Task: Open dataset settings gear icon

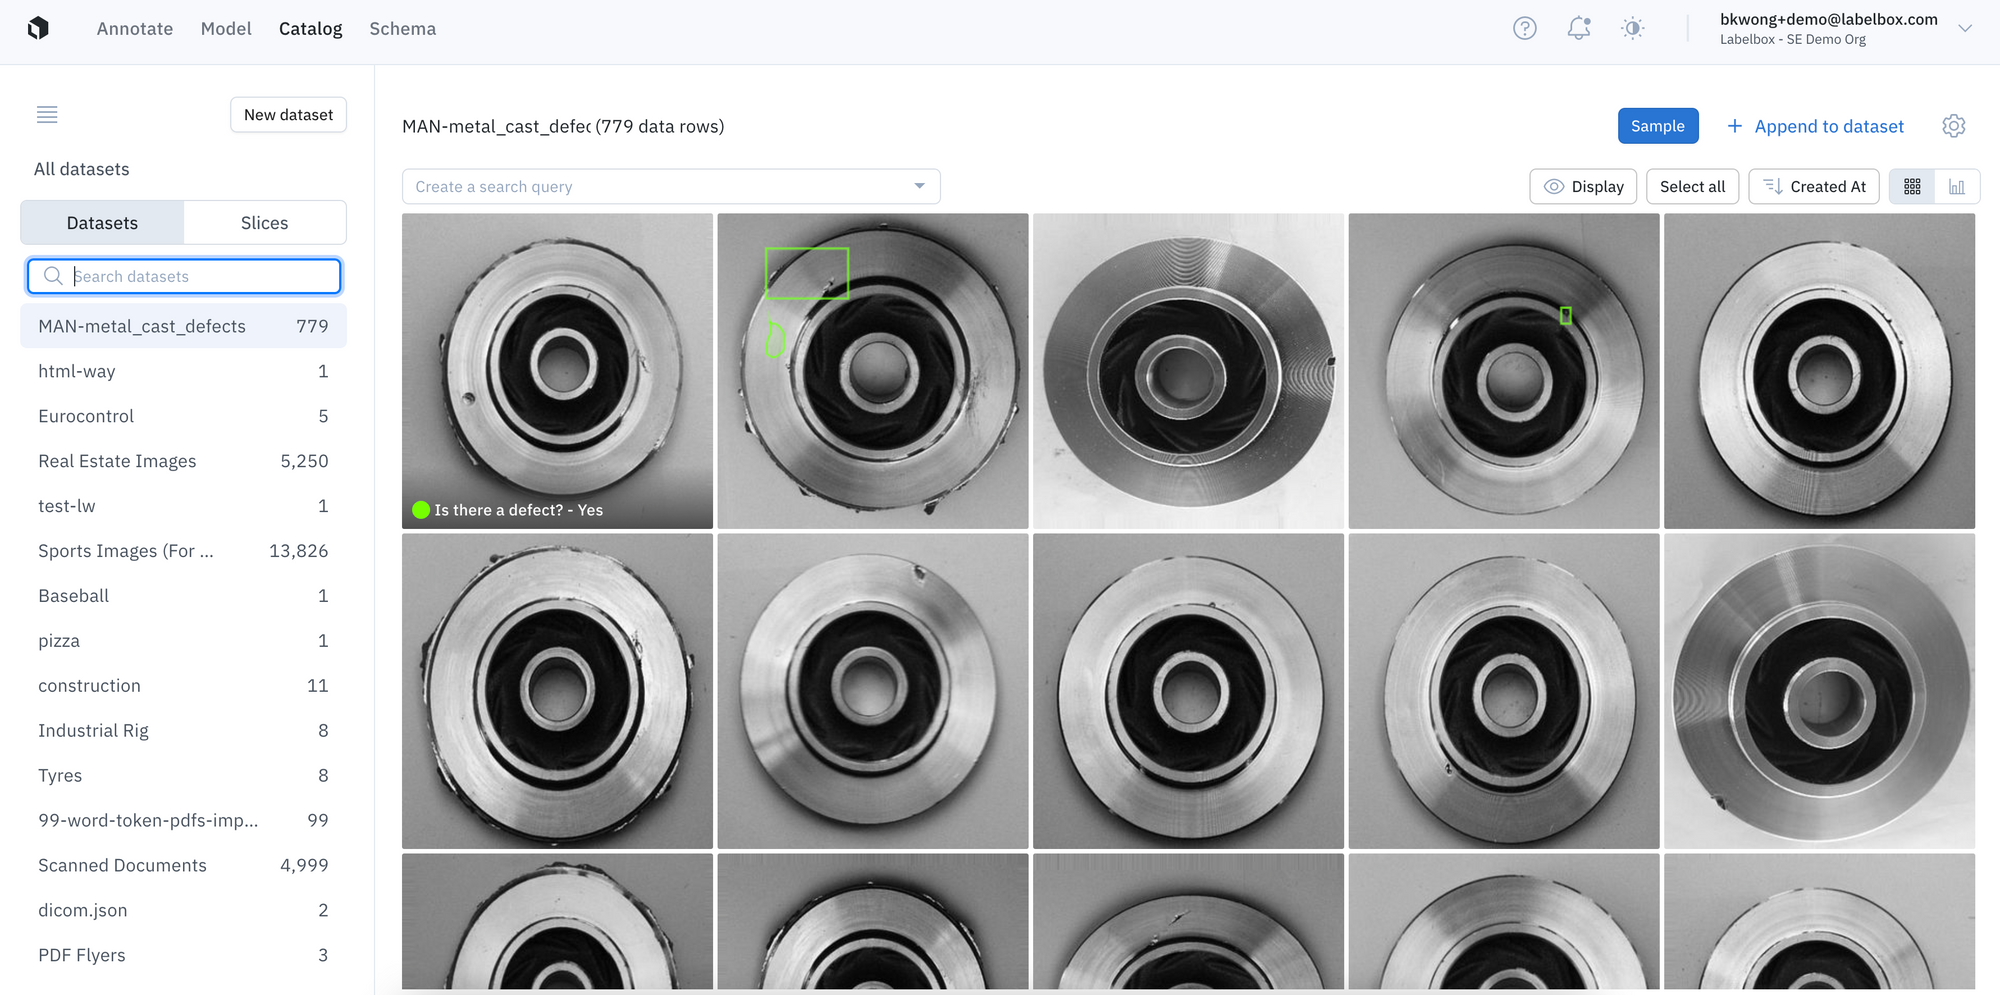Action: (1953, 126)
